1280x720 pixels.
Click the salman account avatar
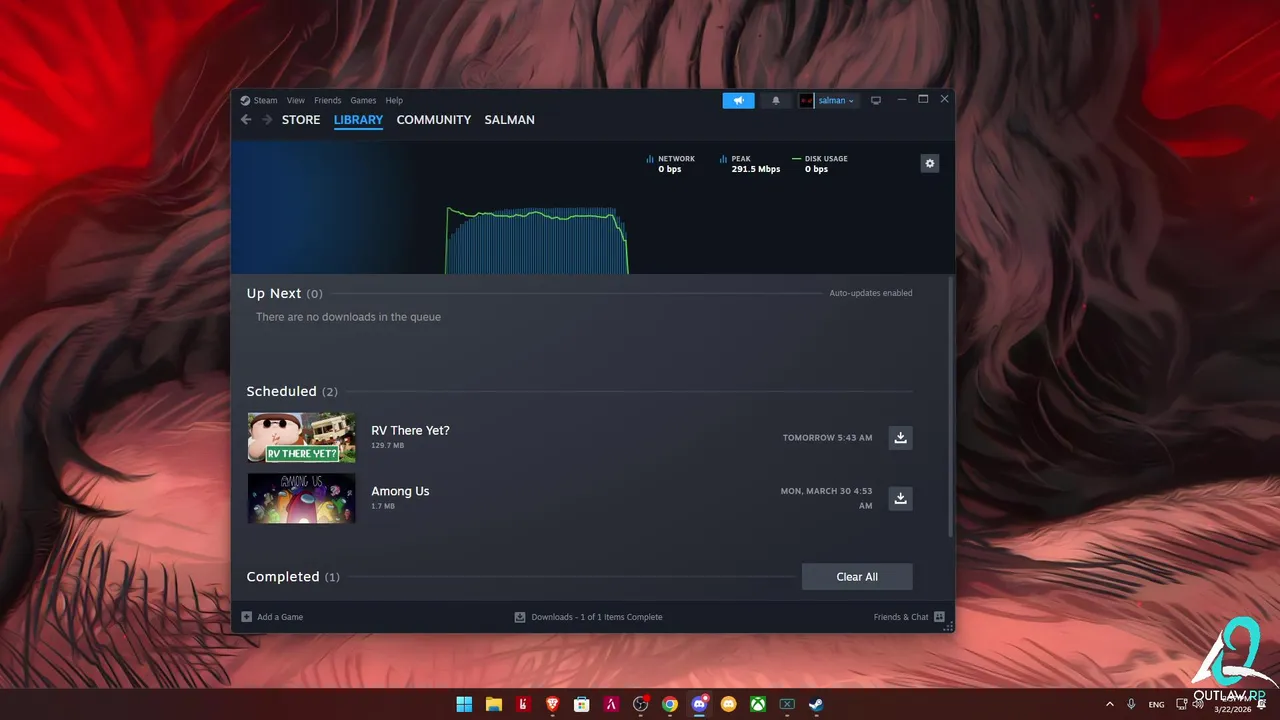pos(806,100)
